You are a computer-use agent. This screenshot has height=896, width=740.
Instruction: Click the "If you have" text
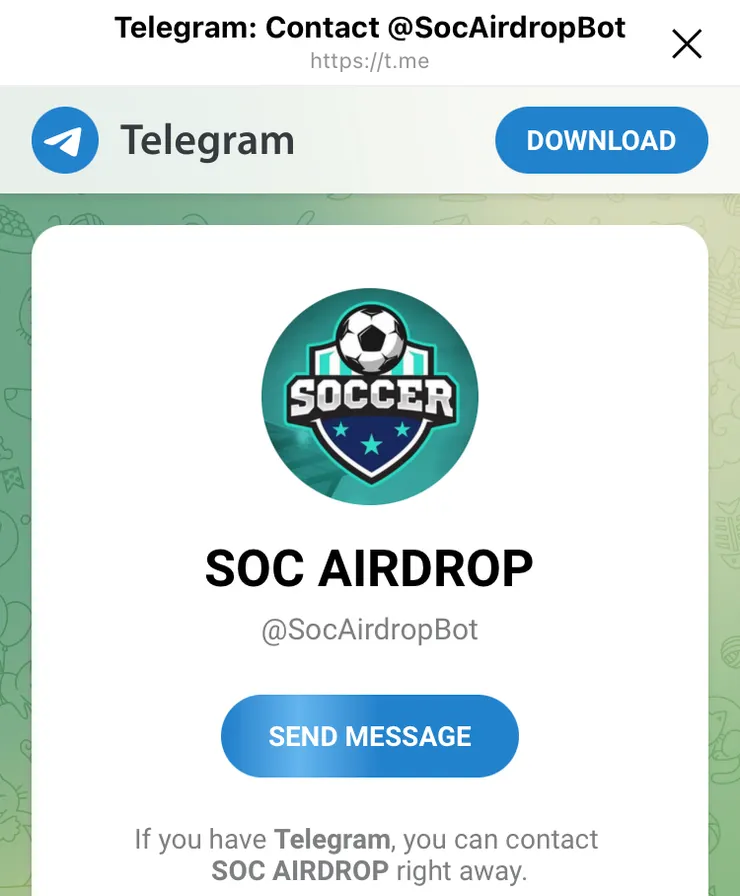point(201,840)
